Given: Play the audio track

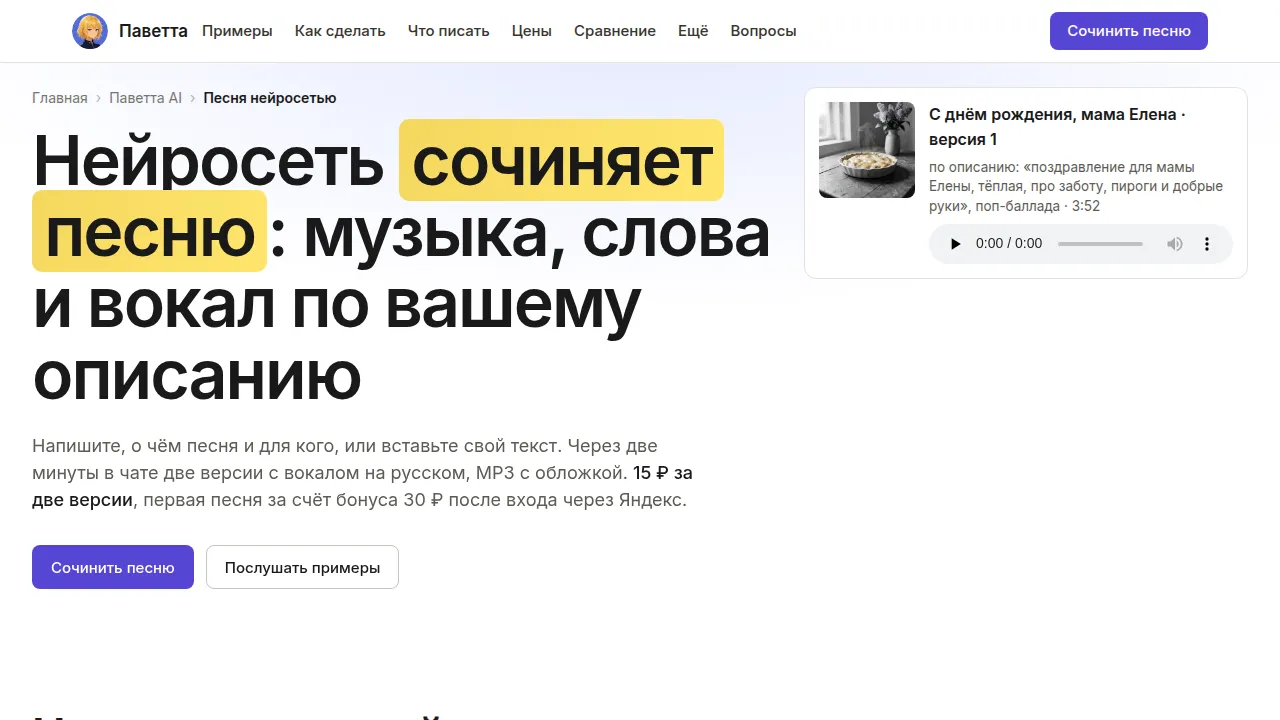Looking at the screenshot, I should [x=955, y=244].
